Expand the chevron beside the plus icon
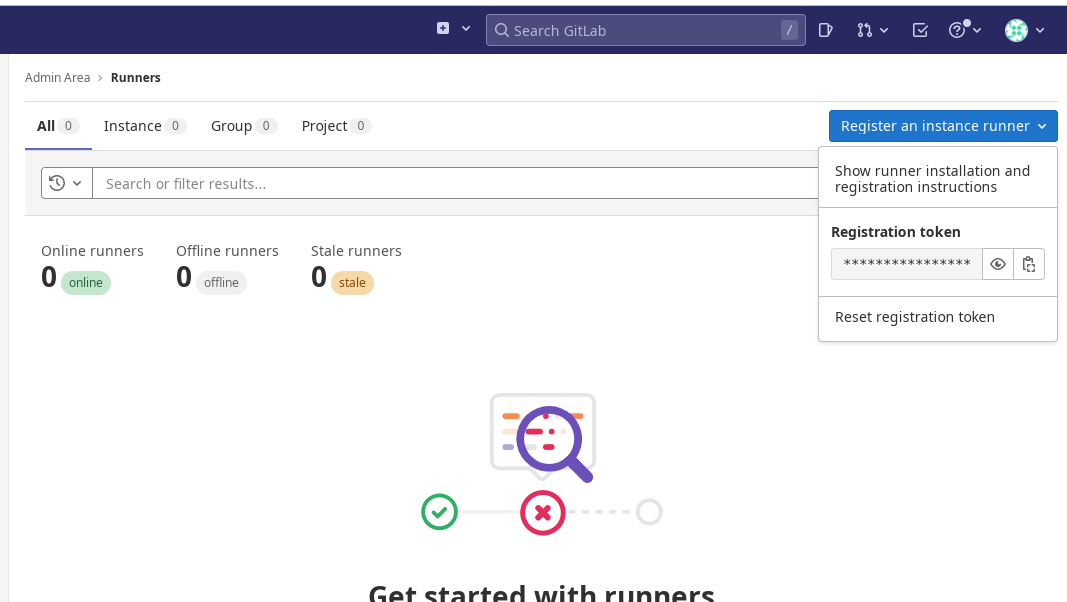Image resolution: width=1067 pixels, height=602 pixels. [466, 29]
